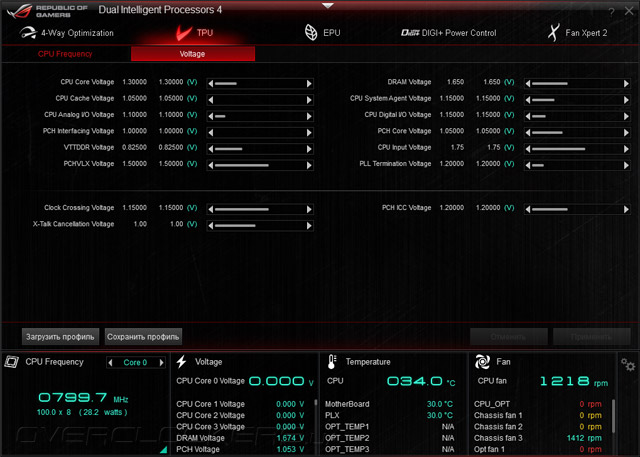The width and height of the screenshot is (640, 457).
Task: Click the Voltage lightning bolt icon
Action: [x=182, y=362]
